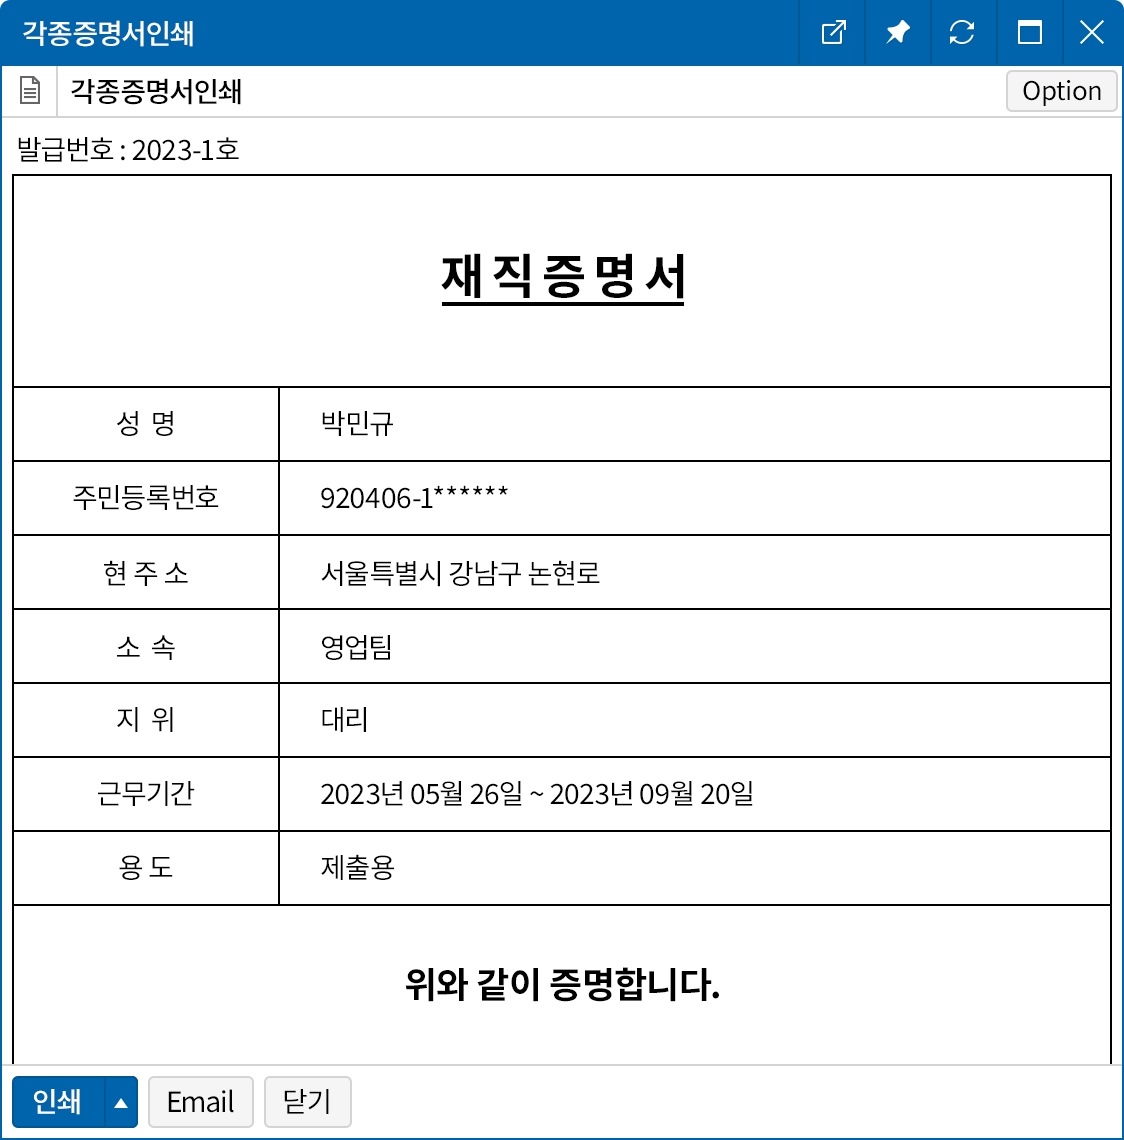Select the 근무기간 date range

(536, 794)
